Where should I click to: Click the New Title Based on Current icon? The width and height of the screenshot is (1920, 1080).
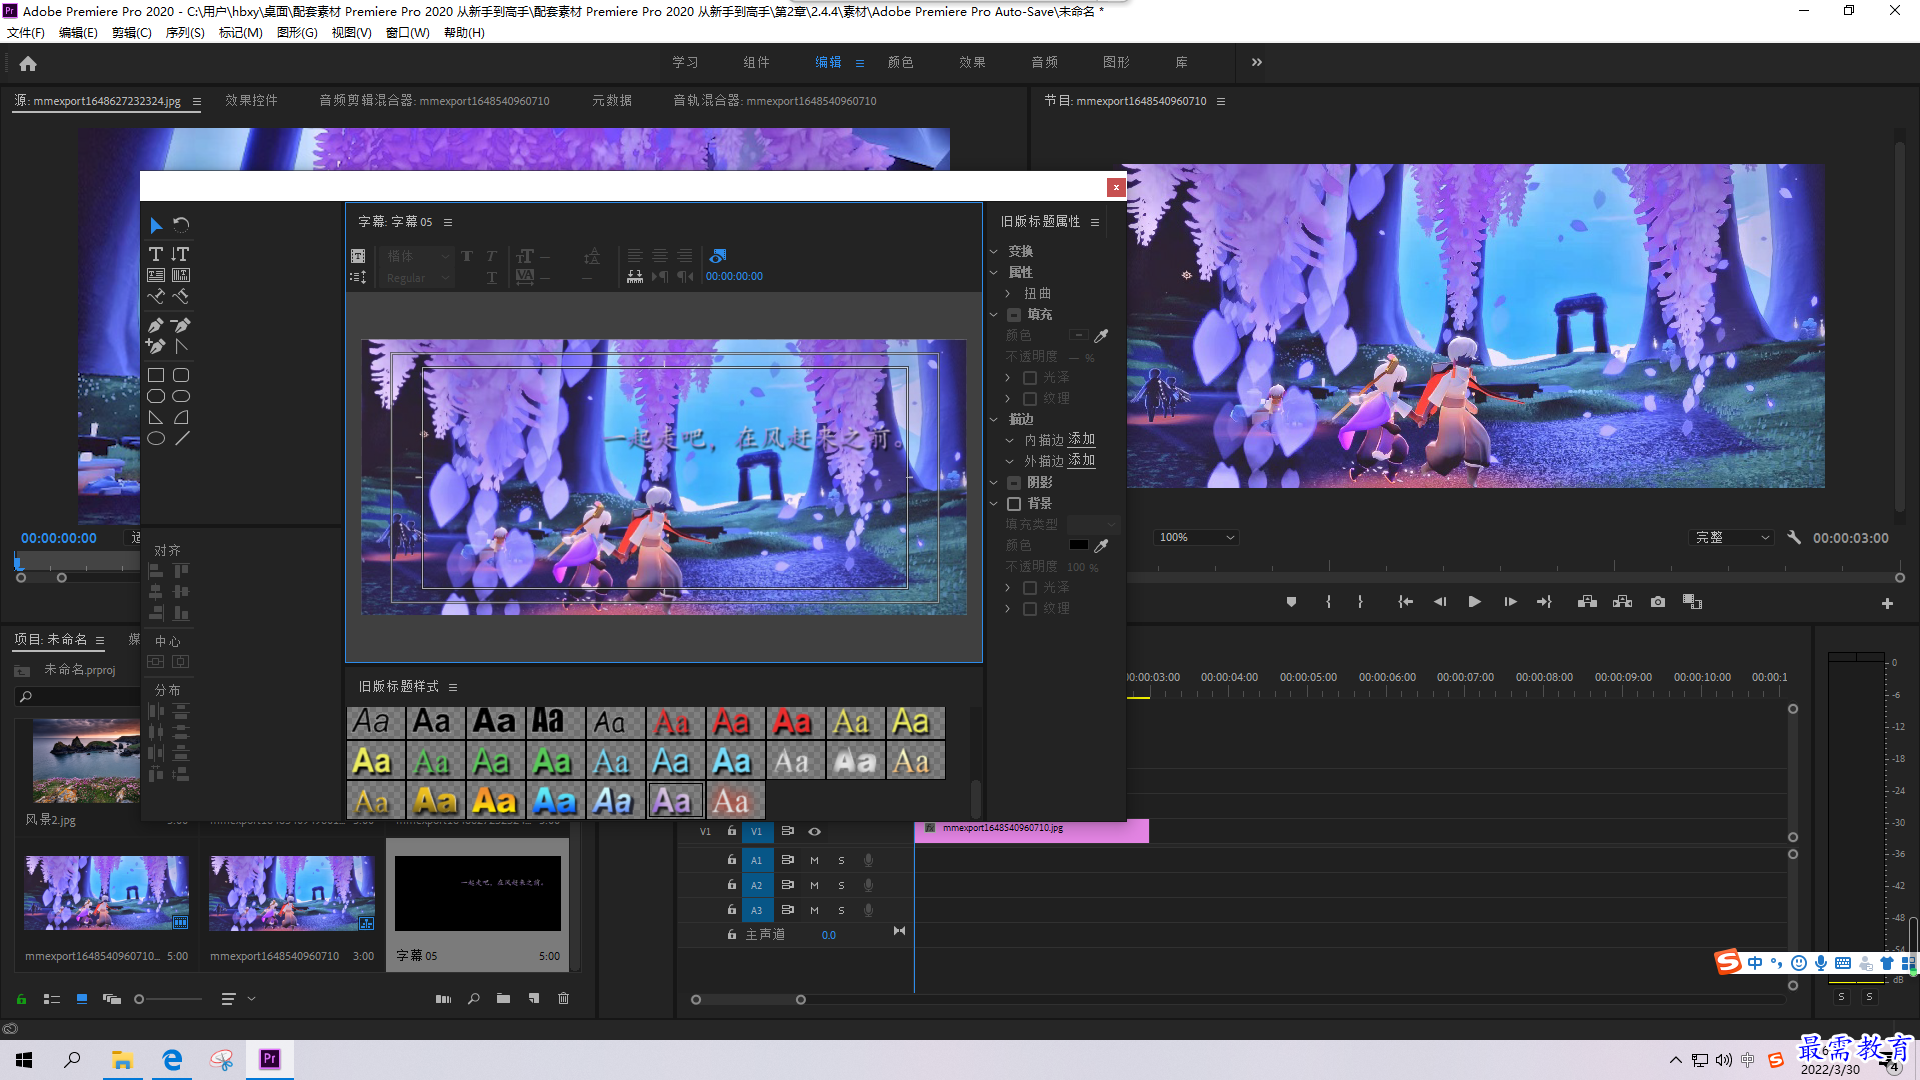tap(358, 256)
